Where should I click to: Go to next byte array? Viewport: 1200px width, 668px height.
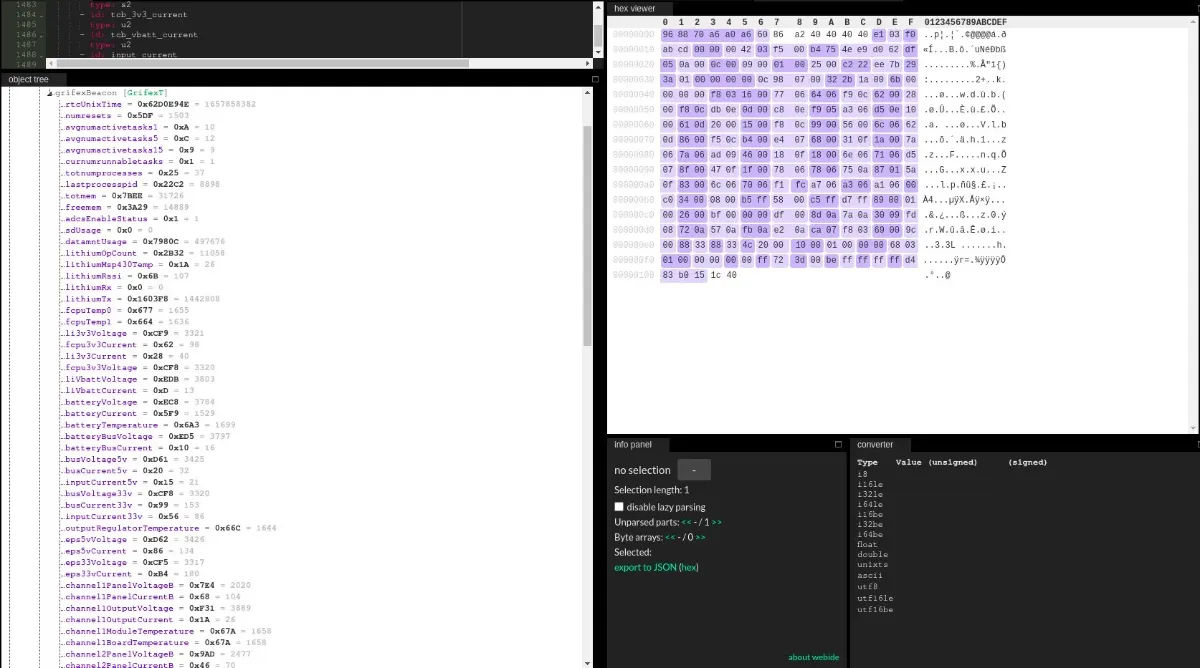(x=700, y=537)
